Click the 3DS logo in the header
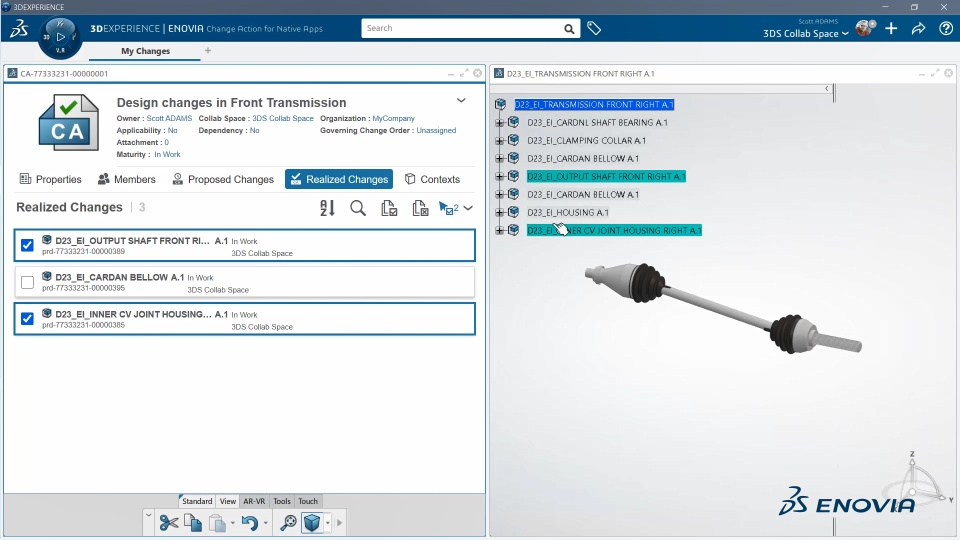Screen dimensions: 960x540 pyautogui.click(x=19, y=29)
